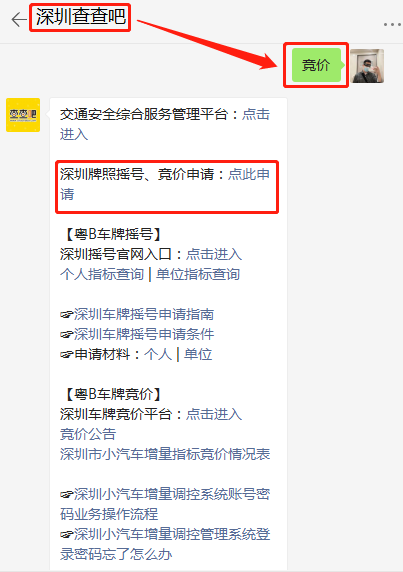This screenshot has width=403, height=572.
Task: Open 深圳市小汽车增量指标竞价情况表 link
Action: tap(165, 454)
